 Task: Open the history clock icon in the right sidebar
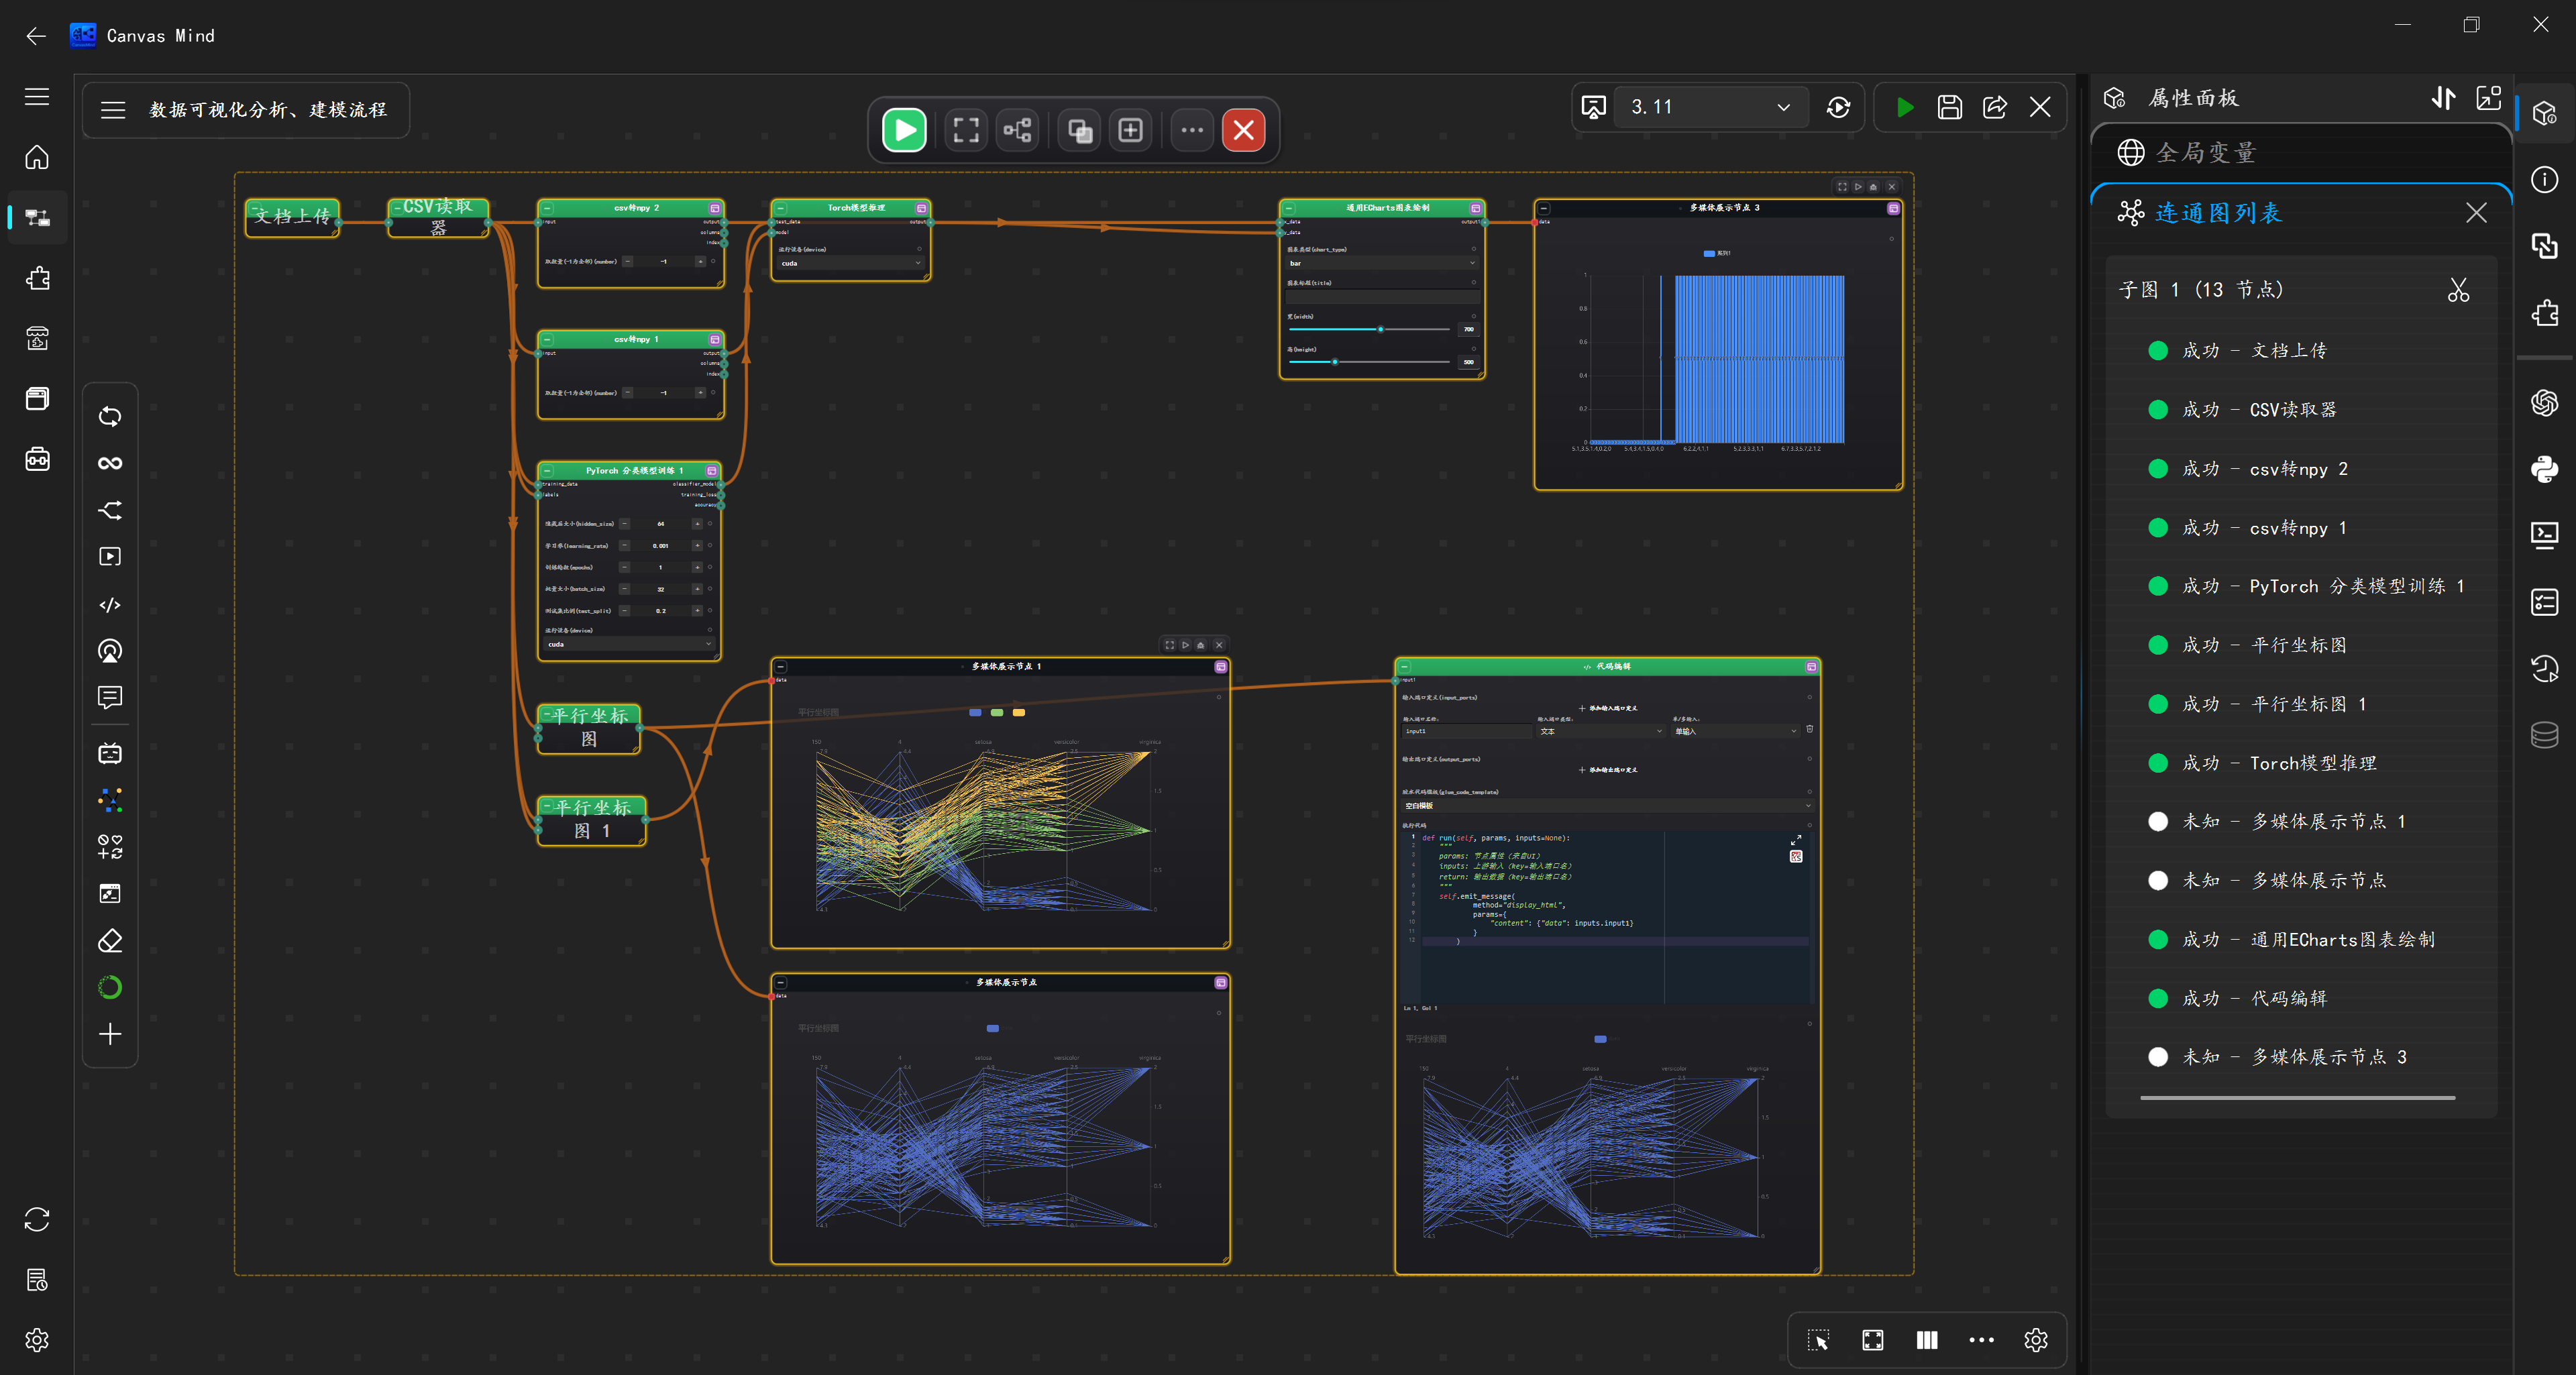pos(2544,668)
